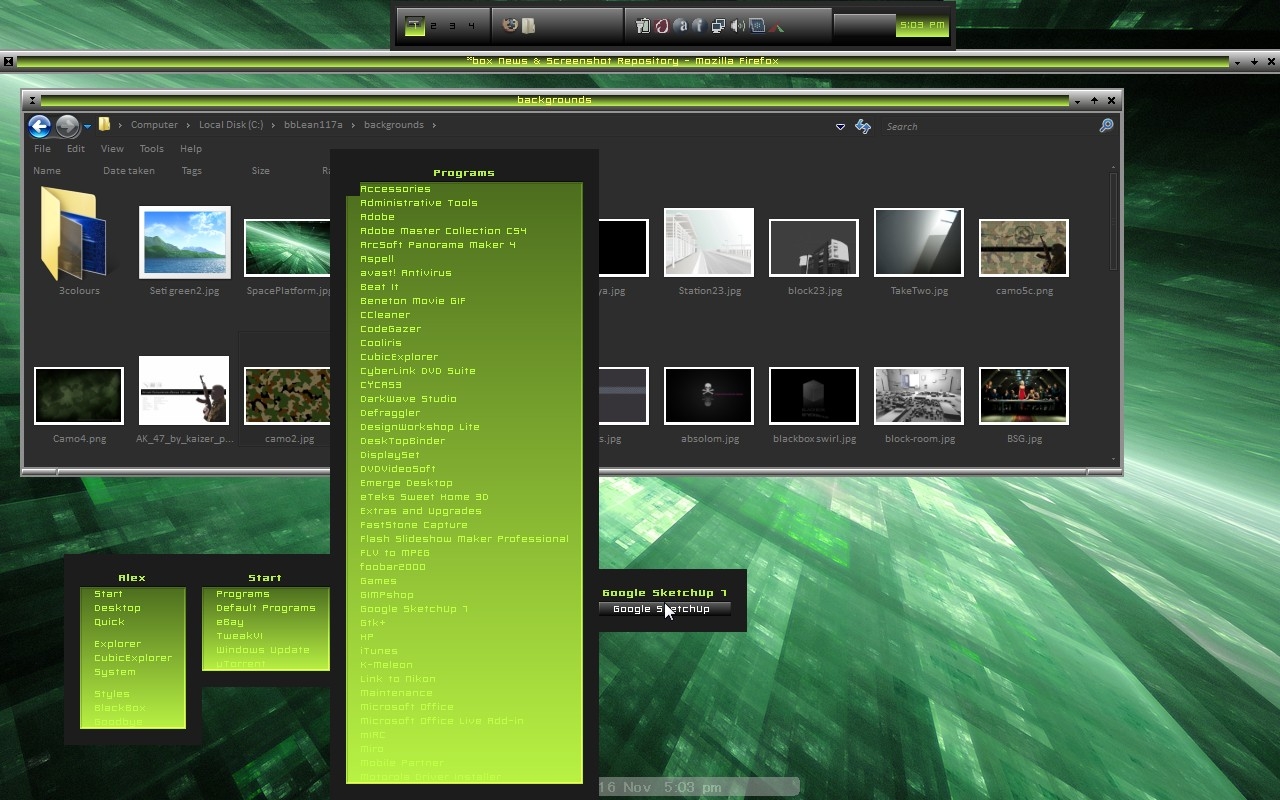Click Firefox window title dropdown arrow
The width and height of the screenshot is (1280, 800).
[1237, 62]
